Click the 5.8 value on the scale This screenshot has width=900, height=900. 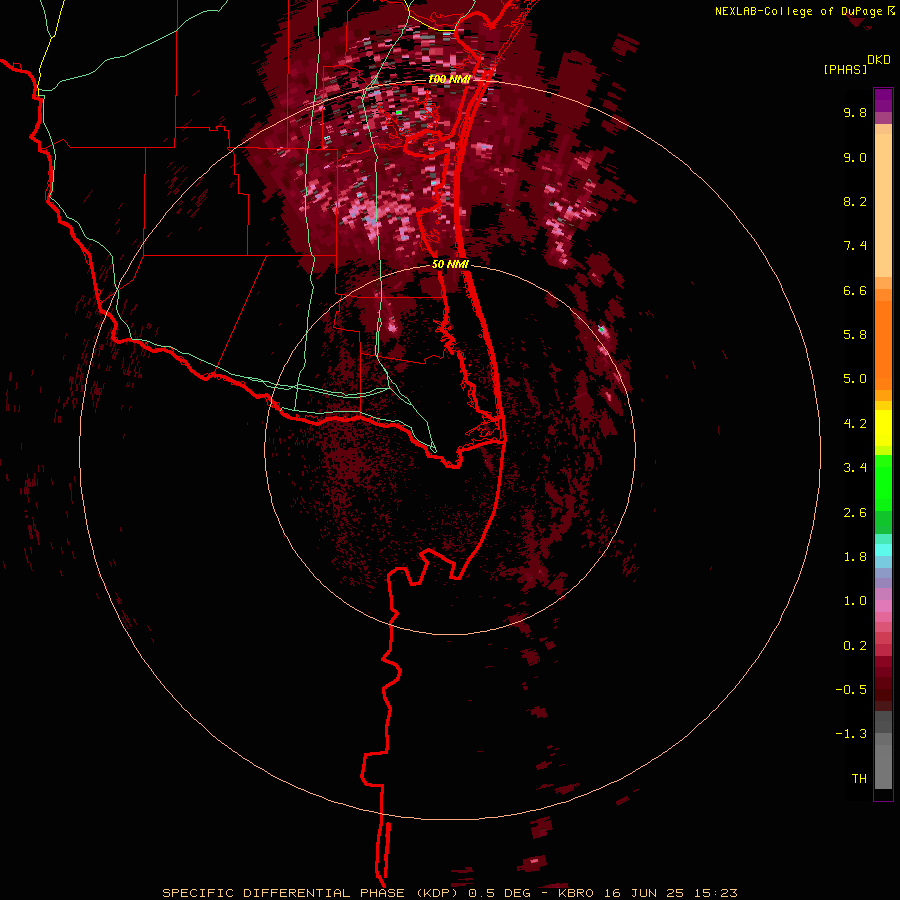[855, 335]
